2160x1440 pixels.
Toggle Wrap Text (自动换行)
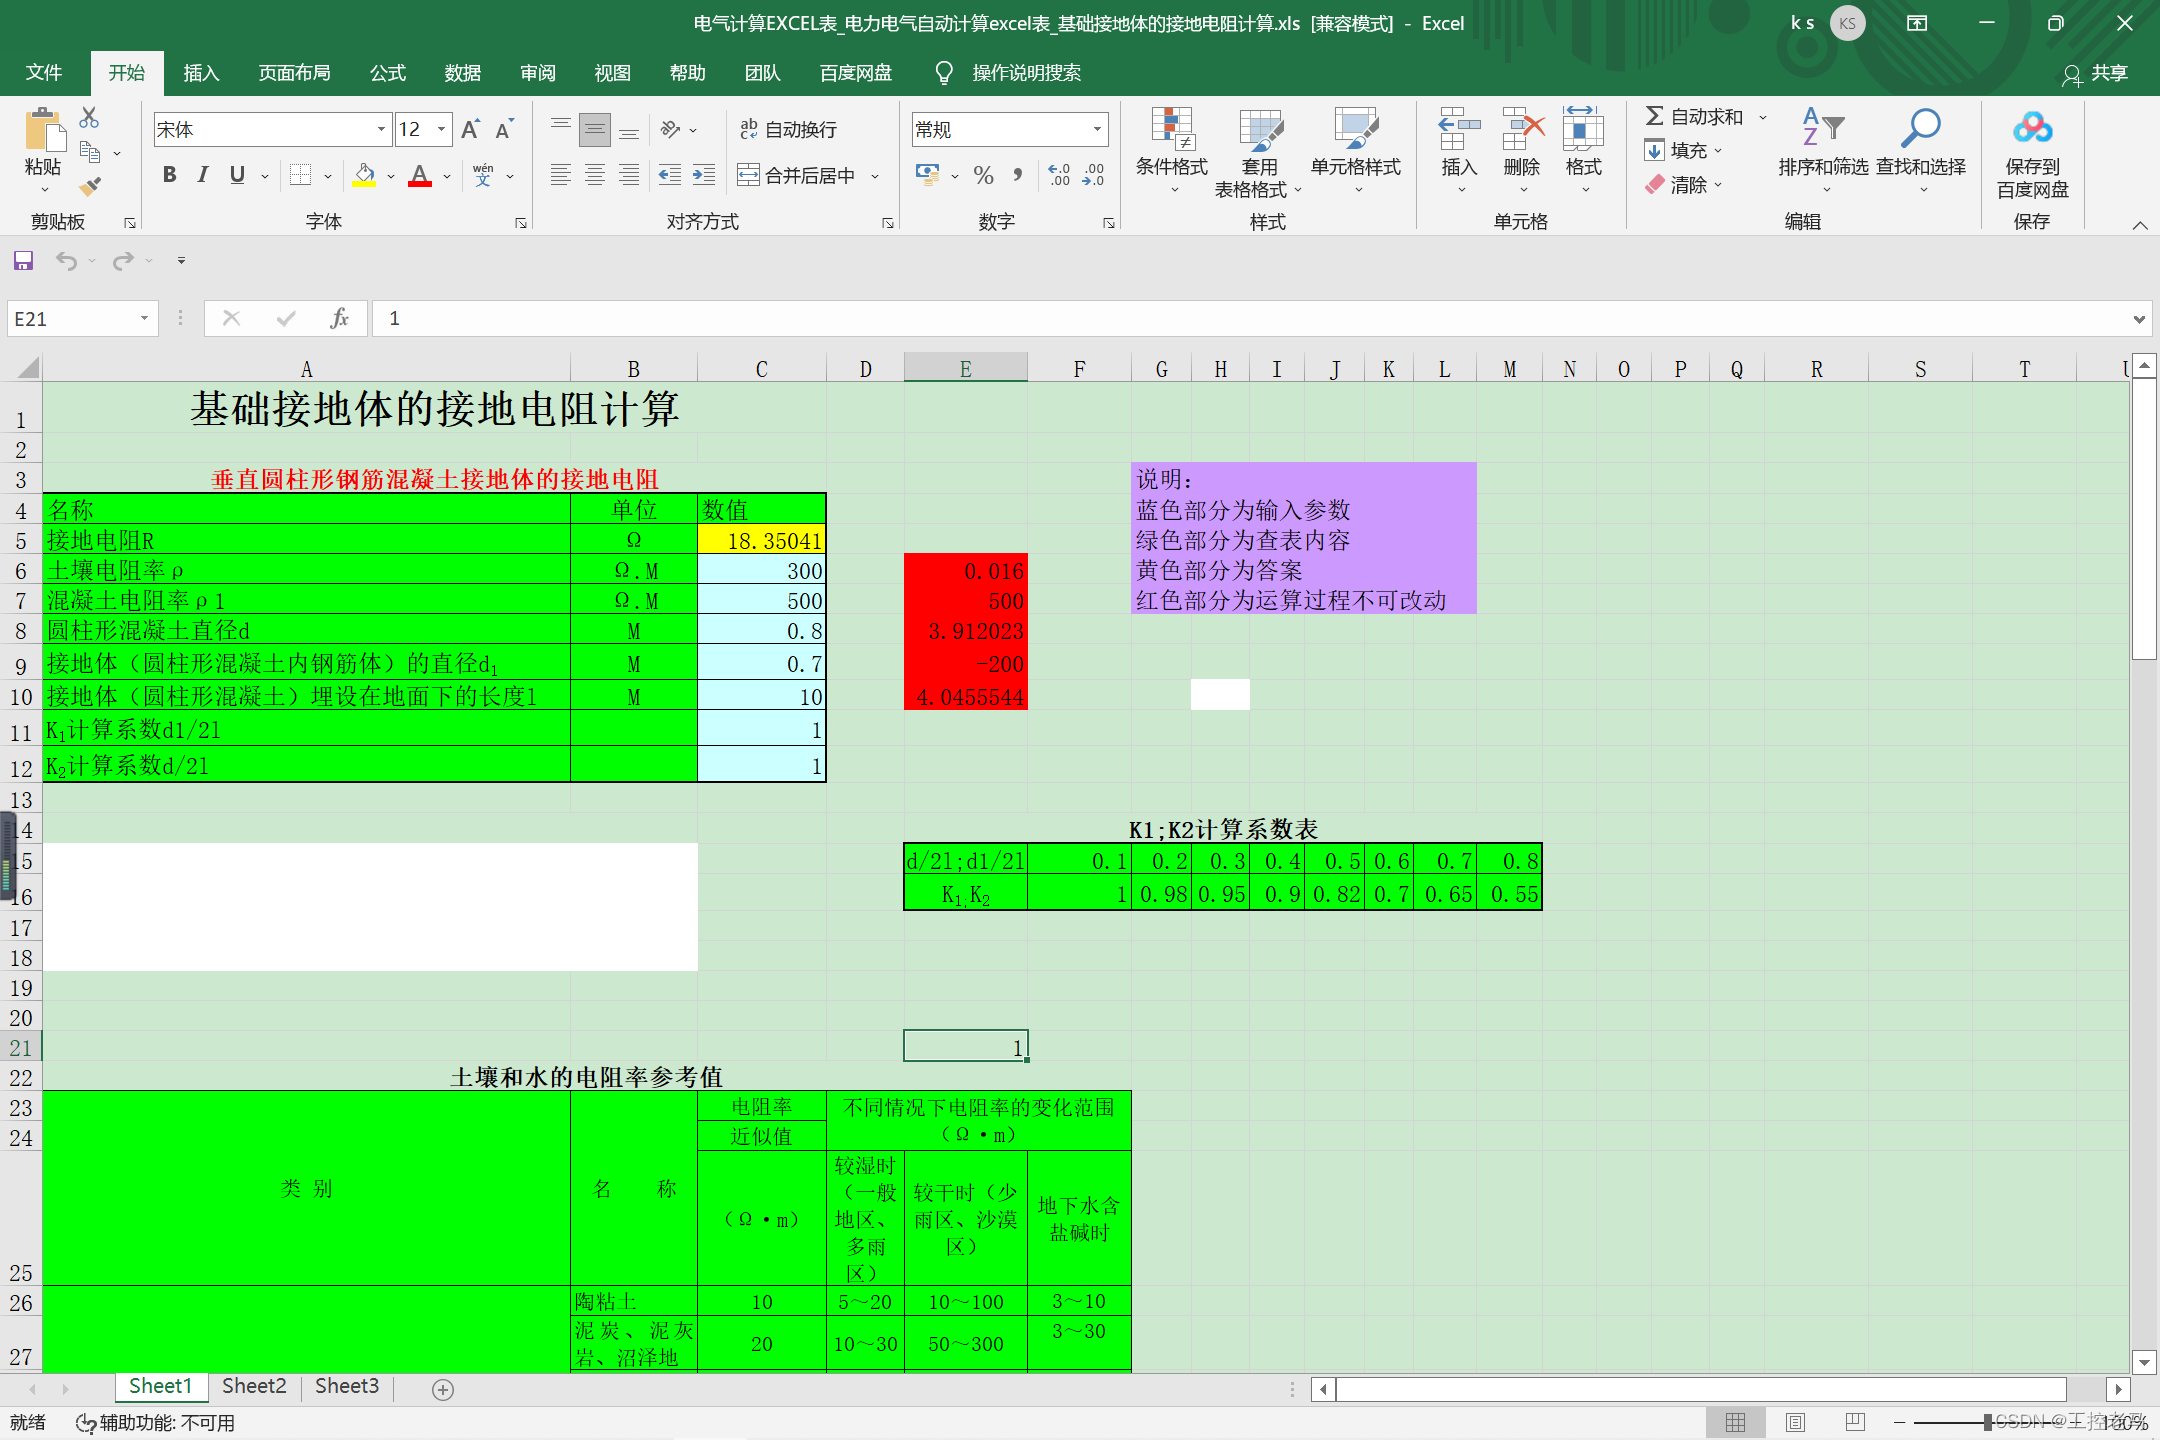pyautogui.click(x=788, y=130)
